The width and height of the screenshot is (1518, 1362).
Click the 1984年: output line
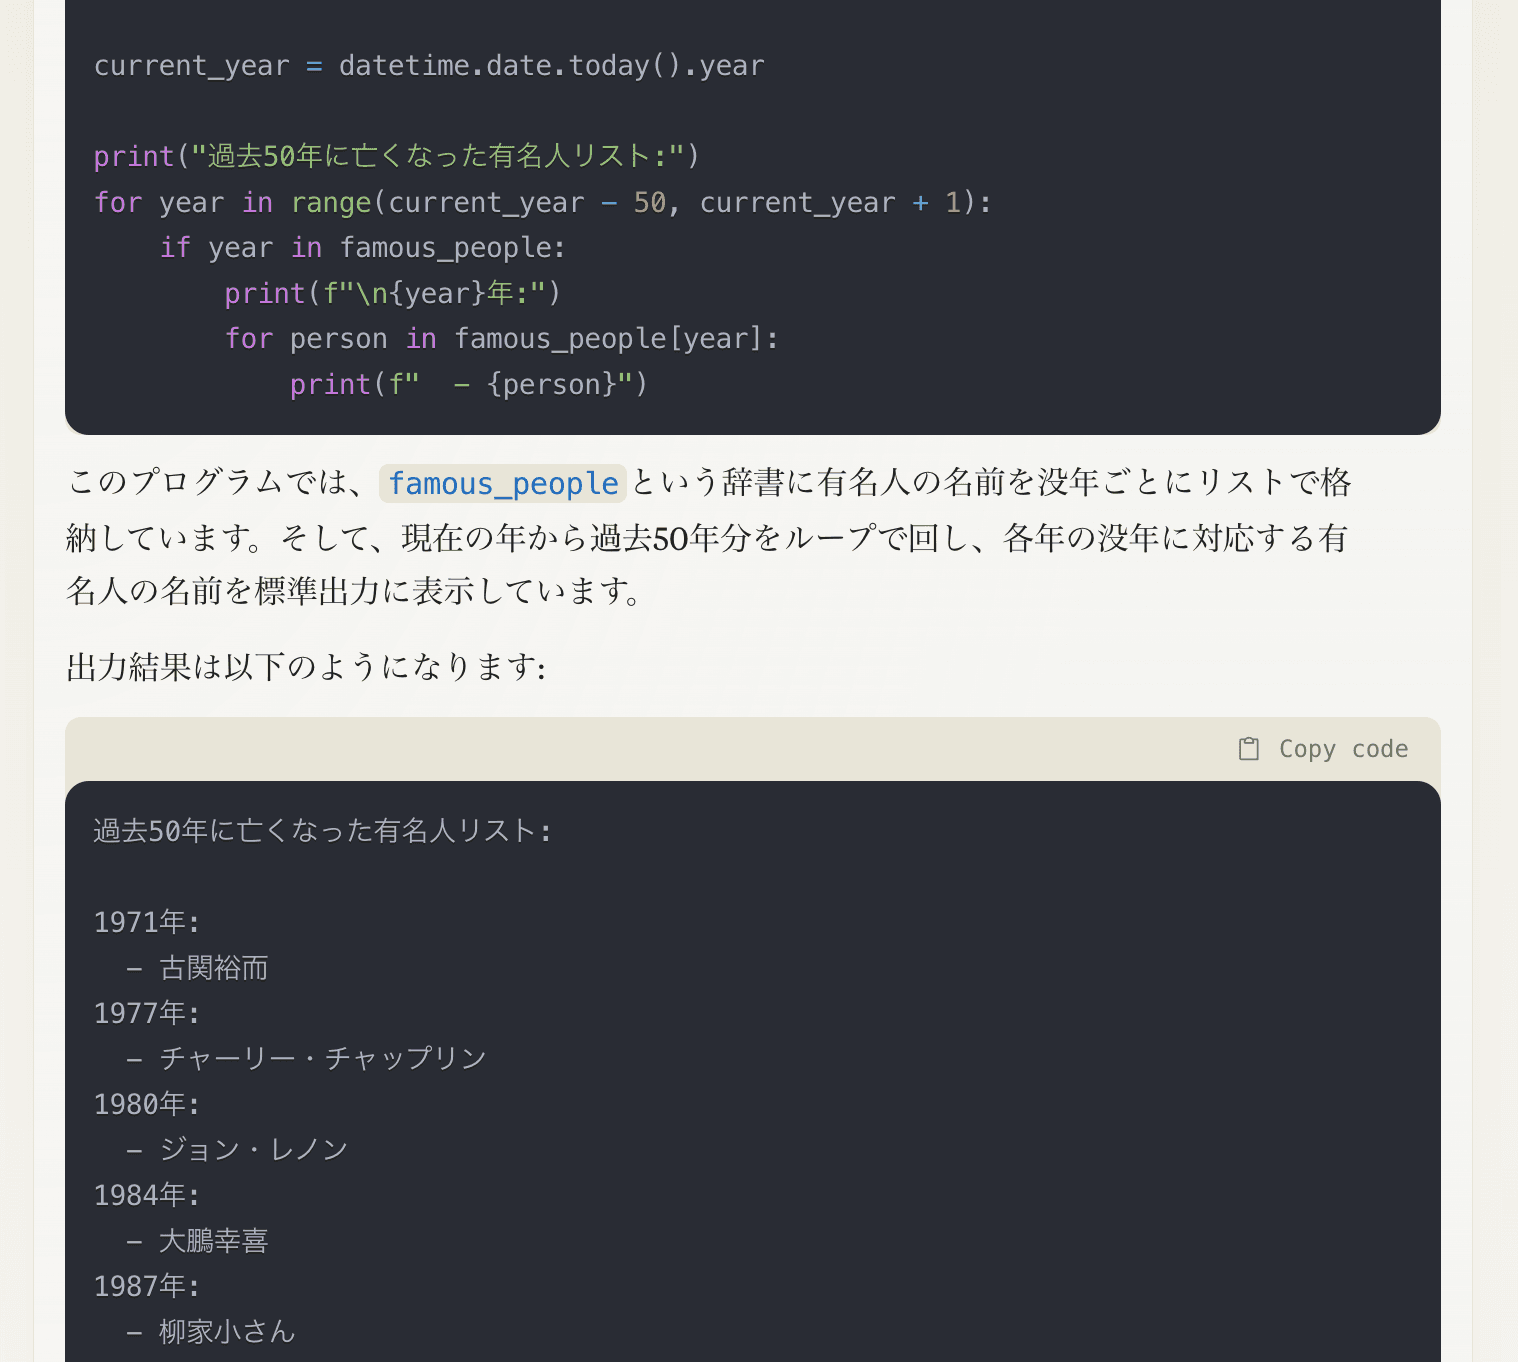point(147,1196)
